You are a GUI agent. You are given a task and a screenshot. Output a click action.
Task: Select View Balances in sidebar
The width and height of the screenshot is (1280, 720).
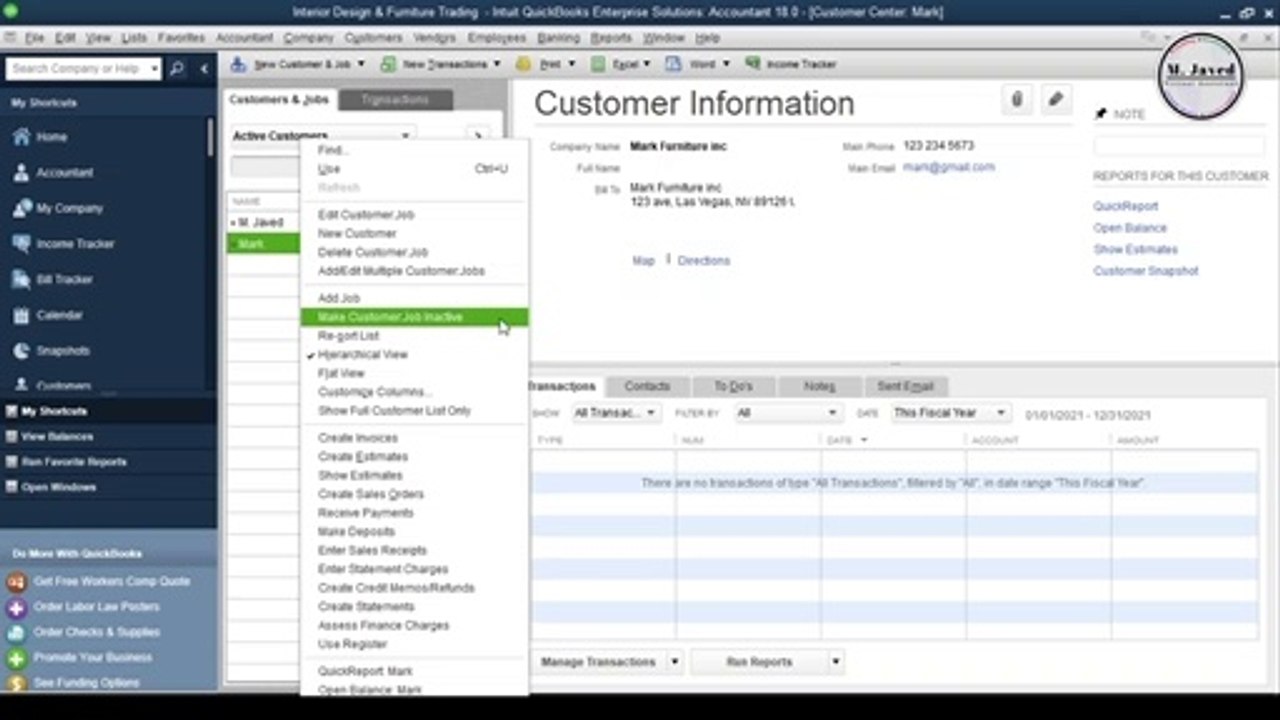[57, 437]
